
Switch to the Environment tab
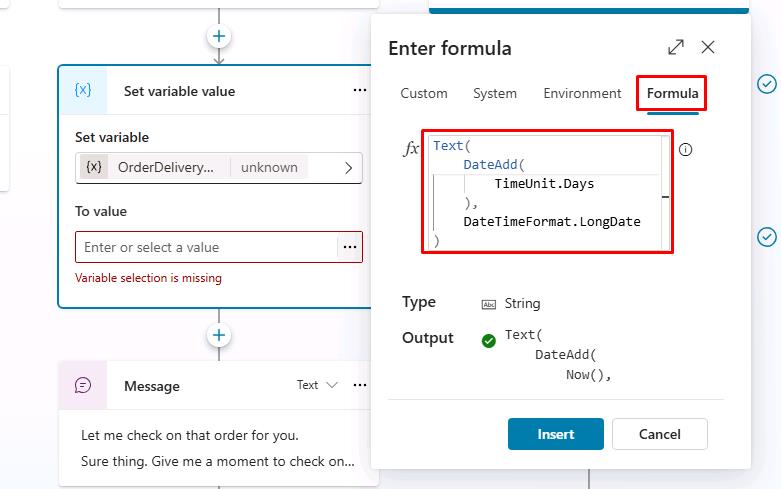point(582,94)
